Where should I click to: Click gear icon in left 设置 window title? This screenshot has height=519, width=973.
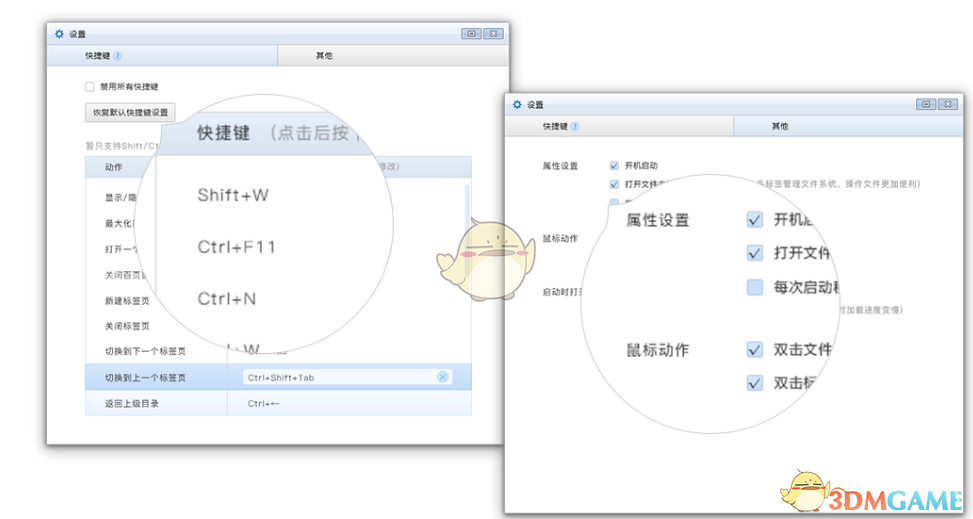coord(59,34)
